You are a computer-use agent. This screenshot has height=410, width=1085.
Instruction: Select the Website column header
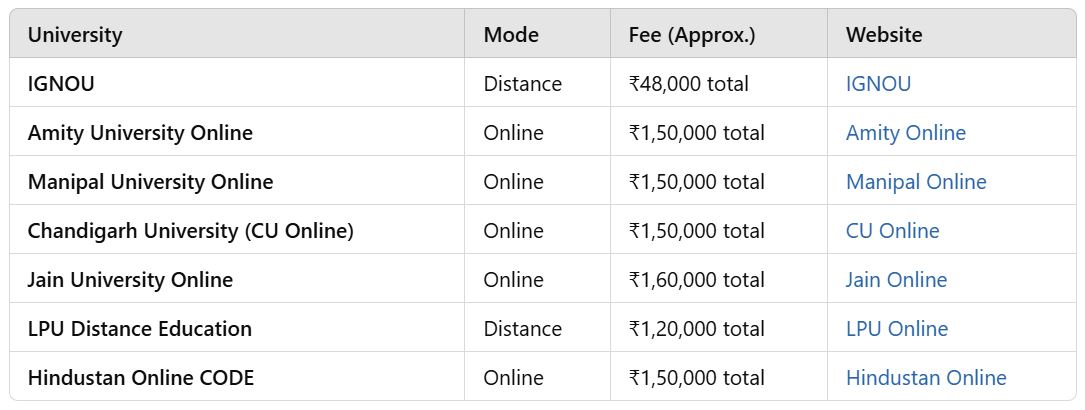click(x=884, y=35)
